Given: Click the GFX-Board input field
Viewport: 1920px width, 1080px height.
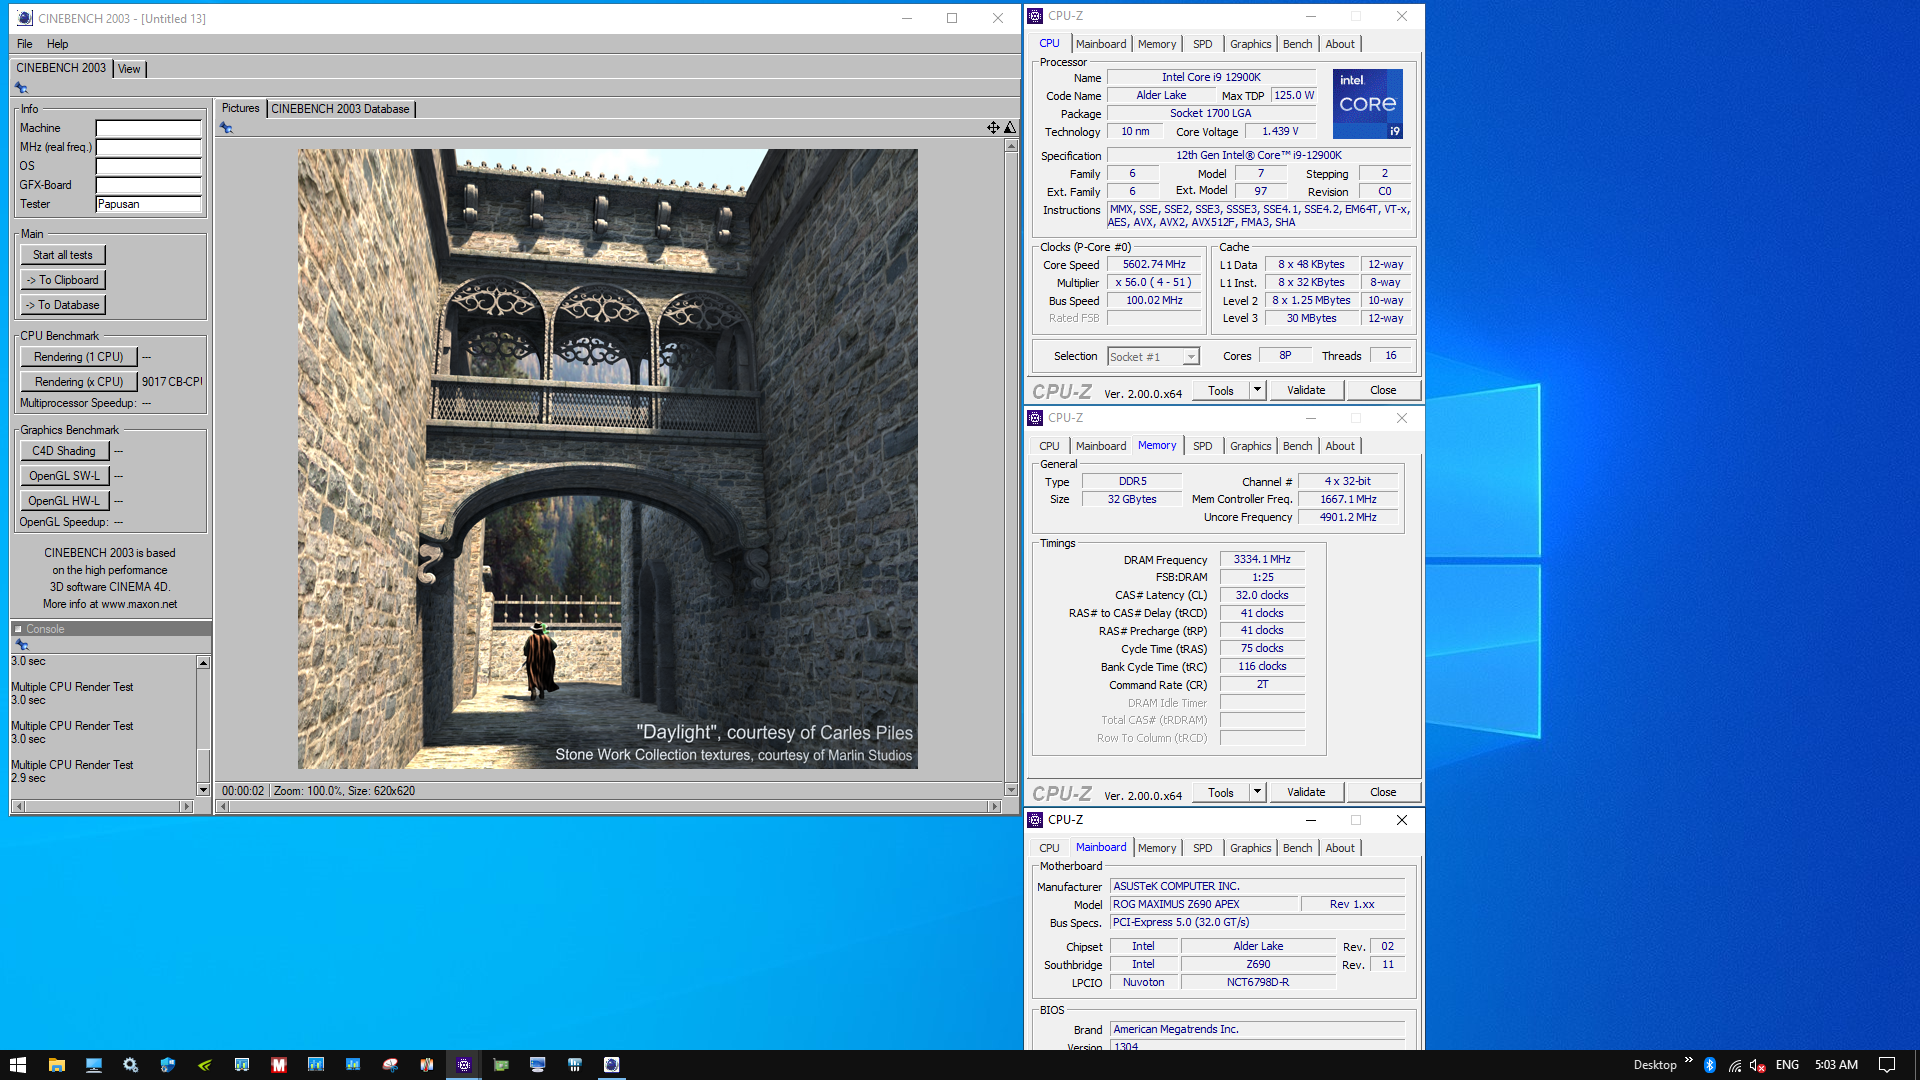Looking at the screenshot, I should (148, 185).
